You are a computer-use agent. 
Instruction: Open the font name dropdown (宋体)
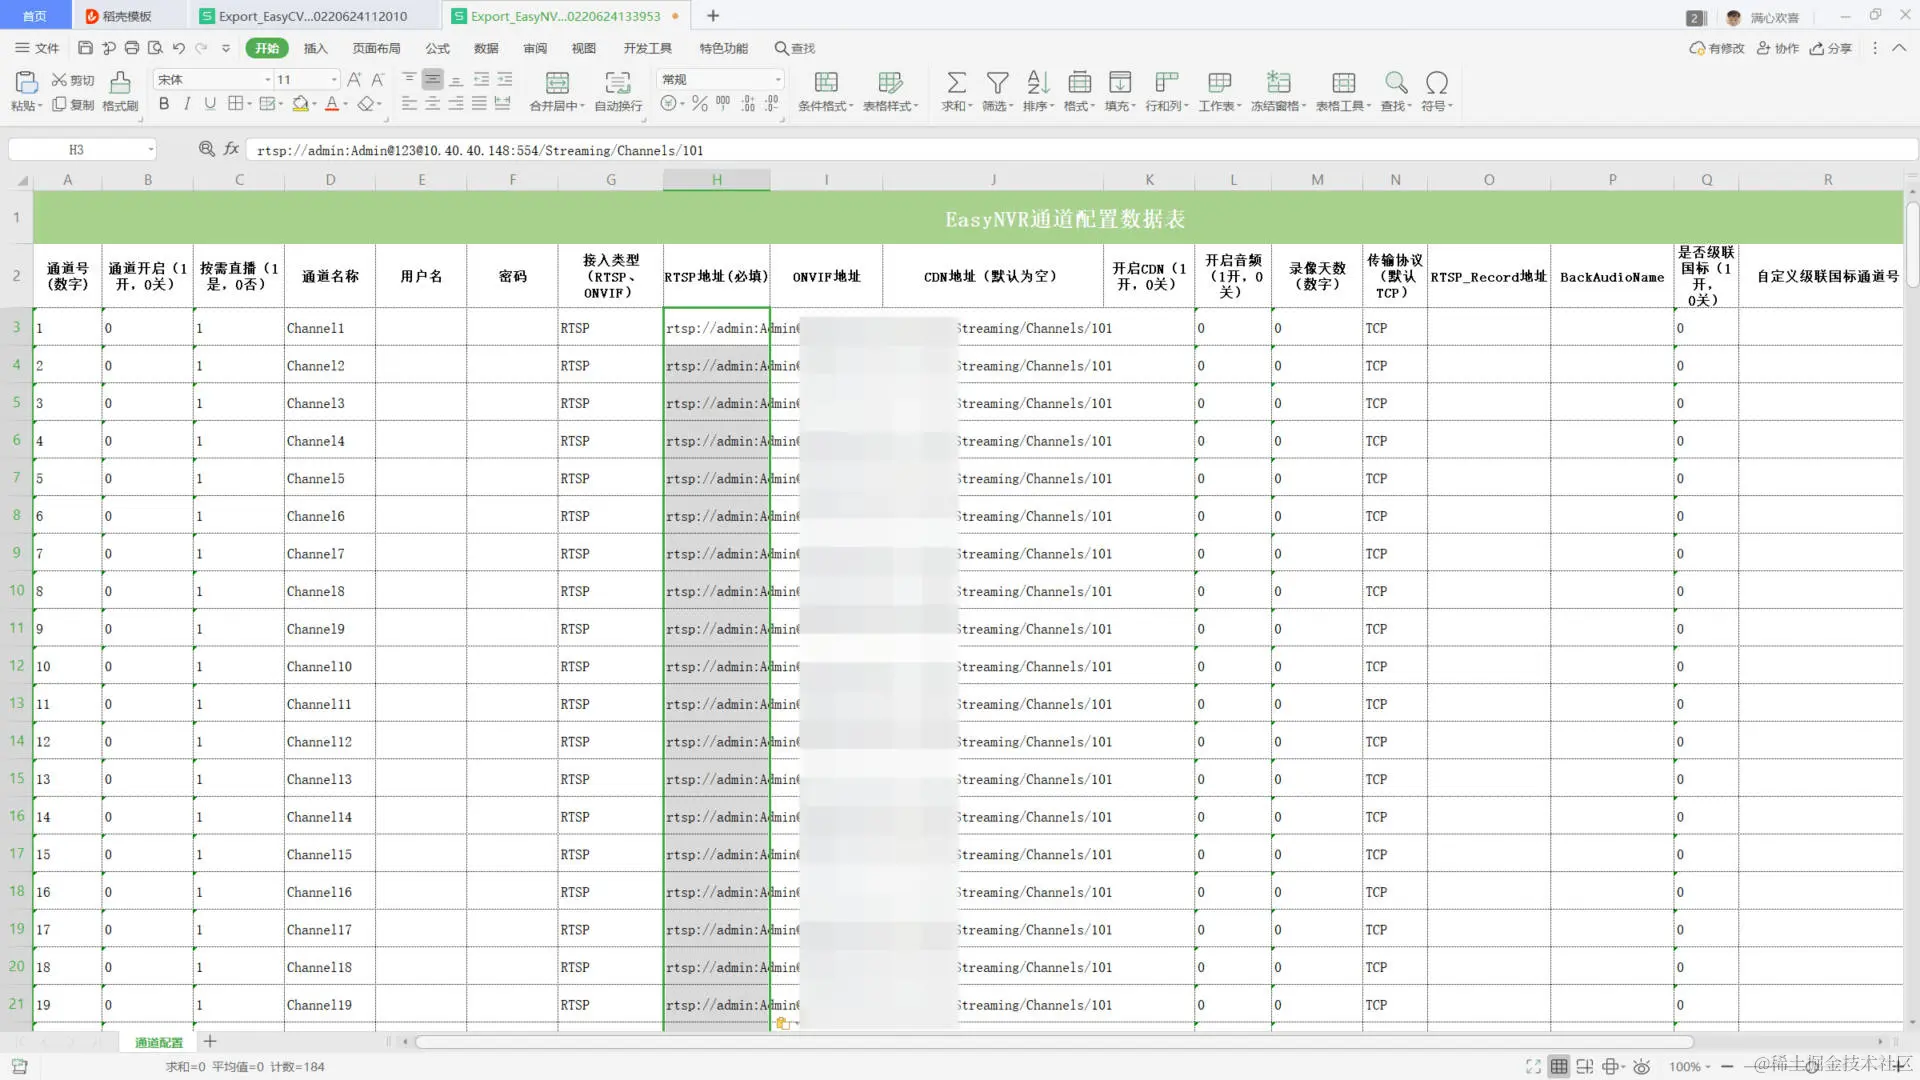coord(267,80)
